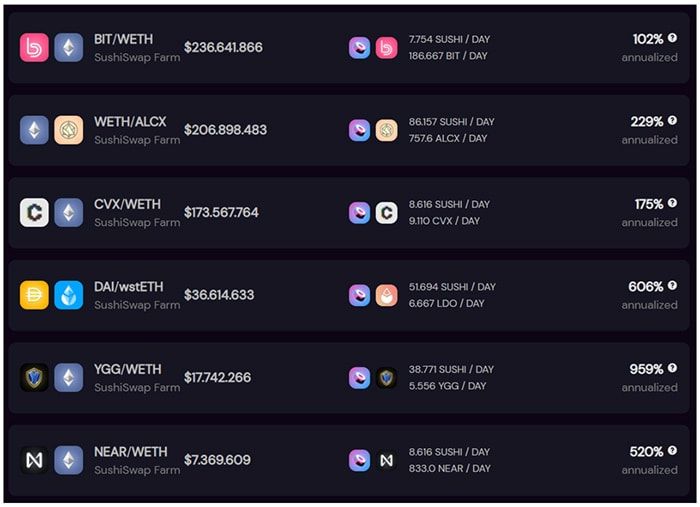The width and height of the screenshot is (700, 507).
Task: Click the YGG shield token icon
Action: tap(34, 378)
